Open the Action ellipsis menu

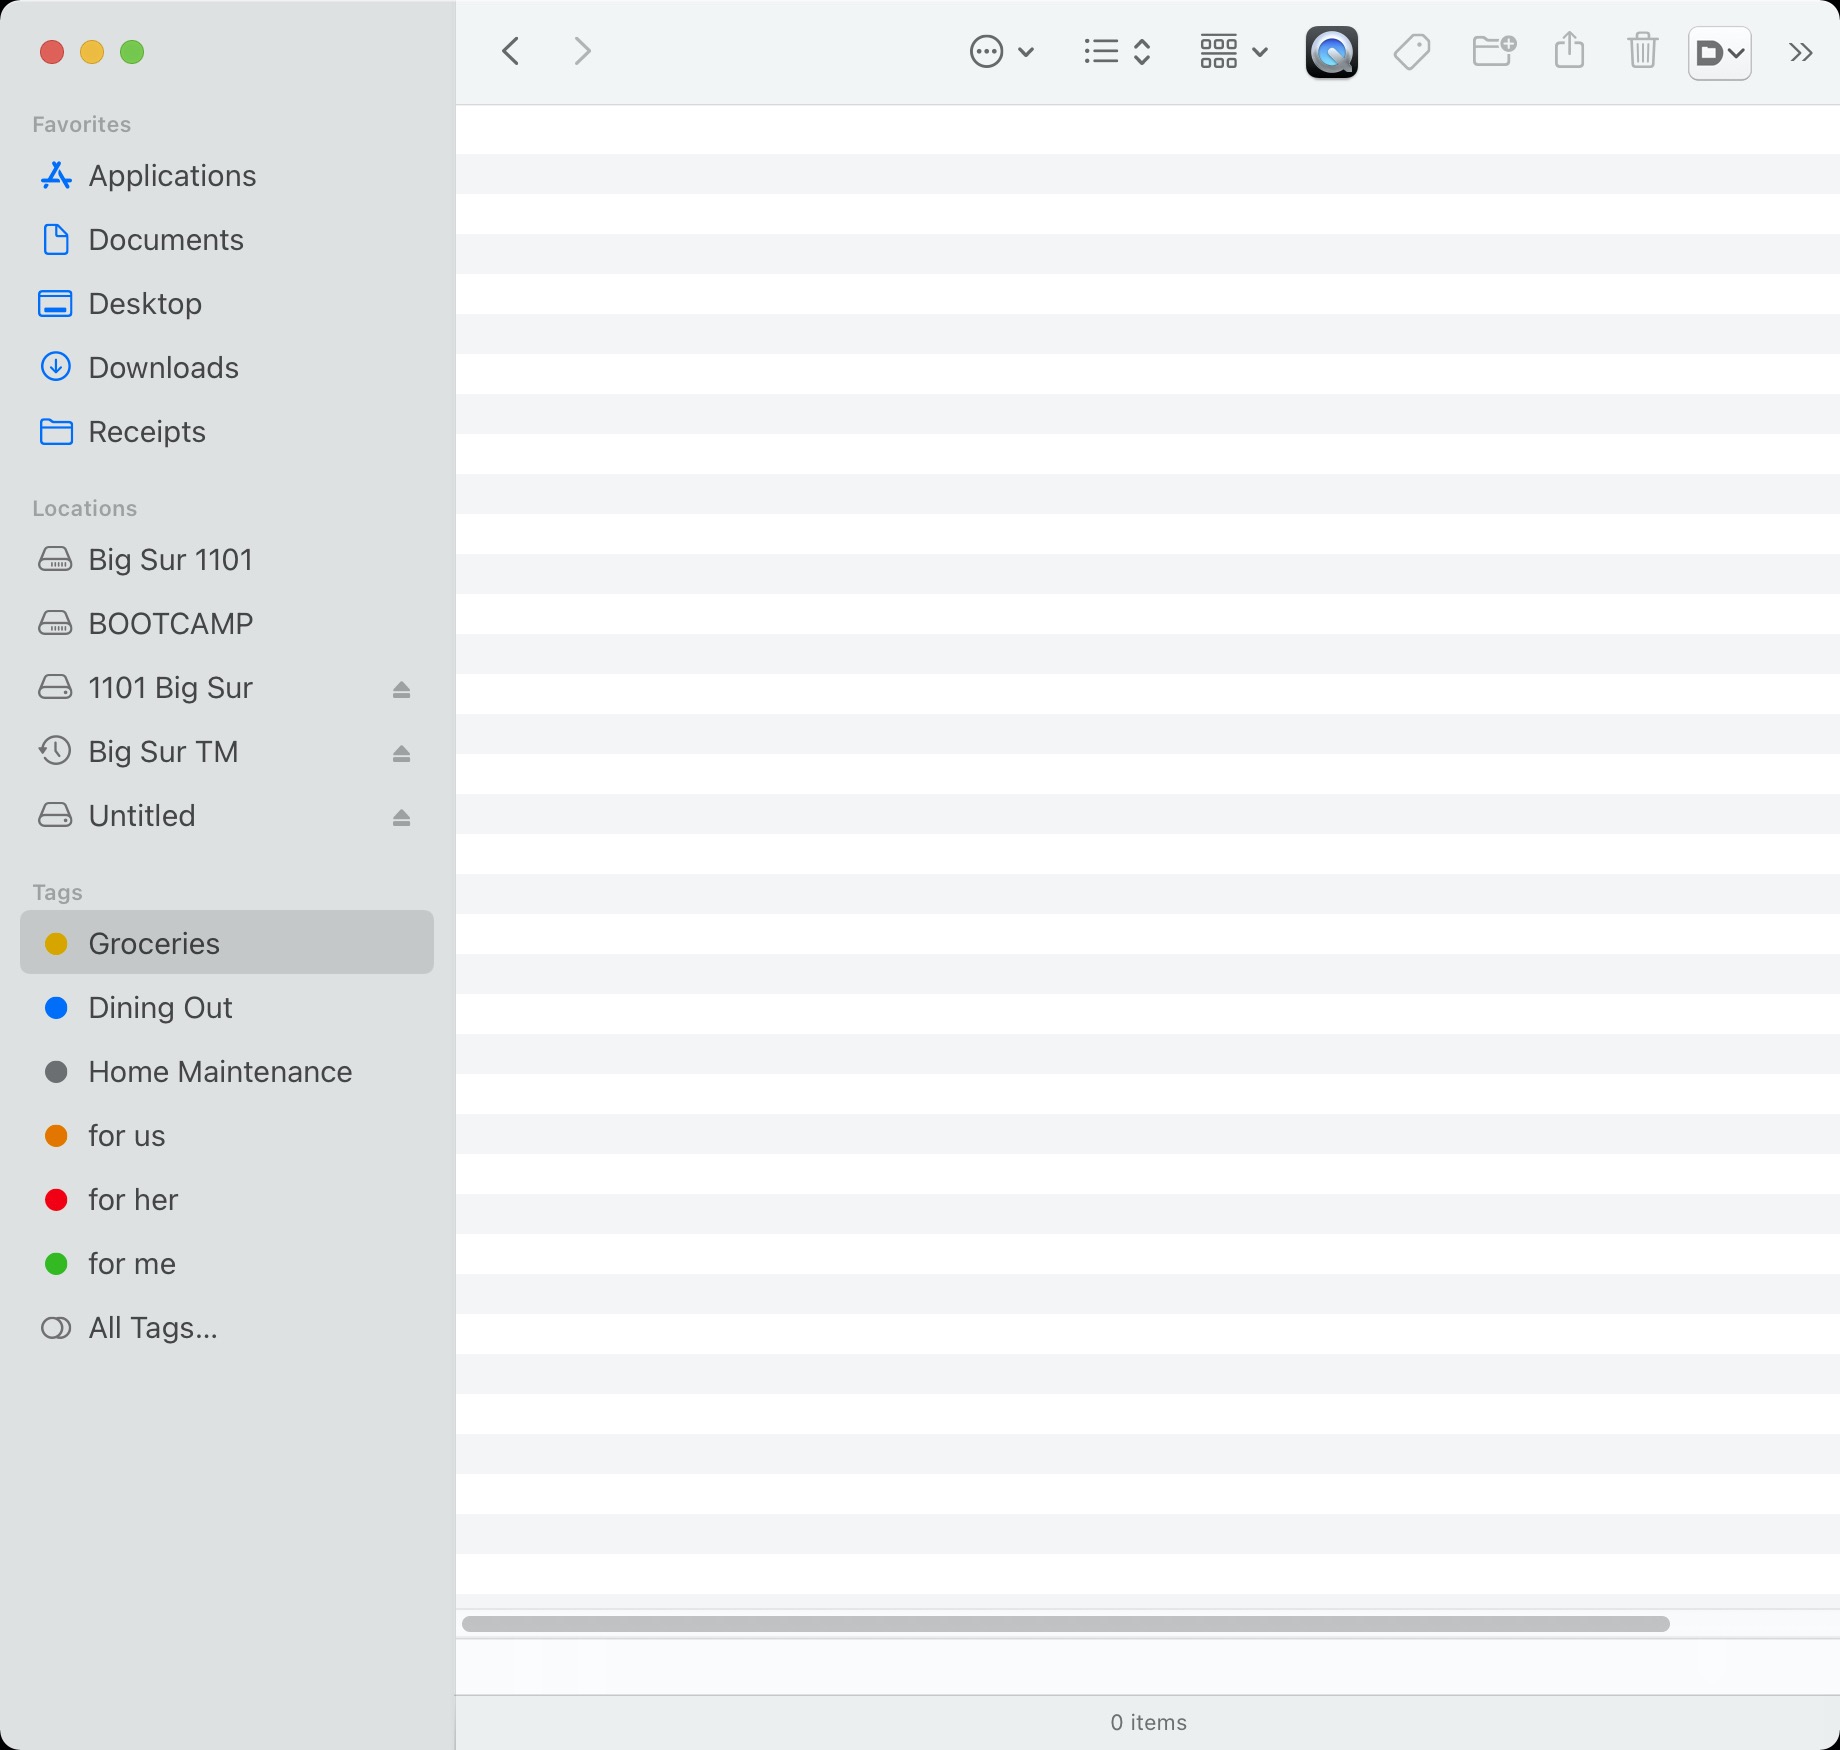pos(1002,51)
